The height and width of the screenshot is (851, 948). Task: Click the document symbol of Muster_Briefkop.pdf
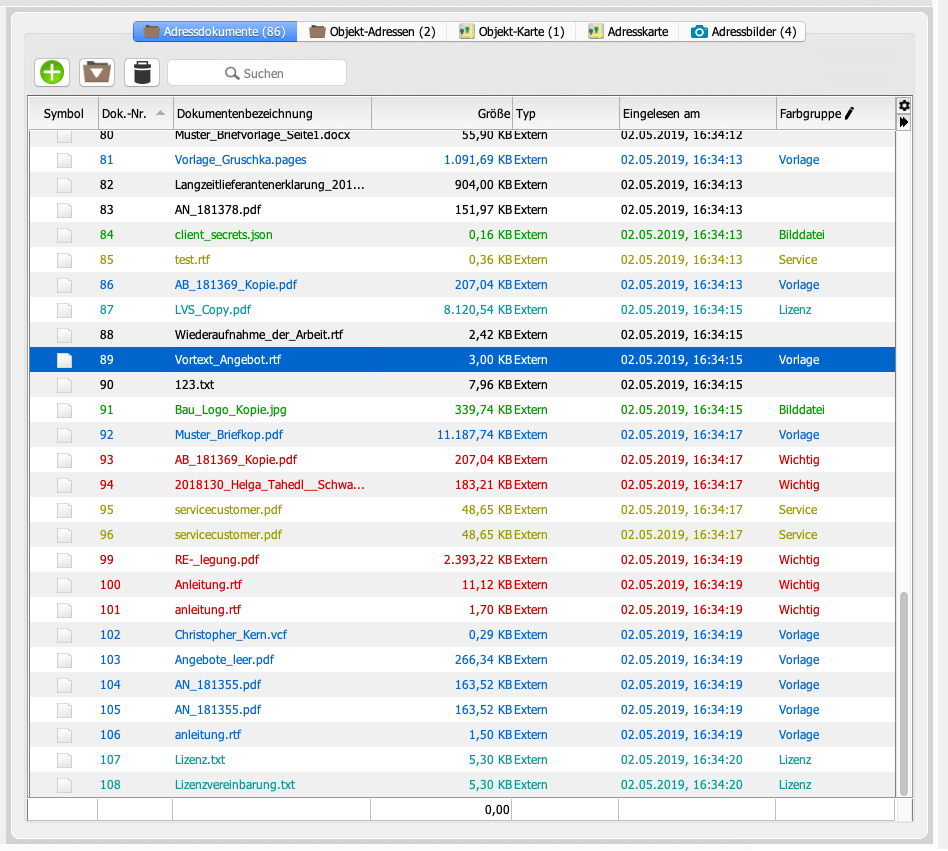64,435
